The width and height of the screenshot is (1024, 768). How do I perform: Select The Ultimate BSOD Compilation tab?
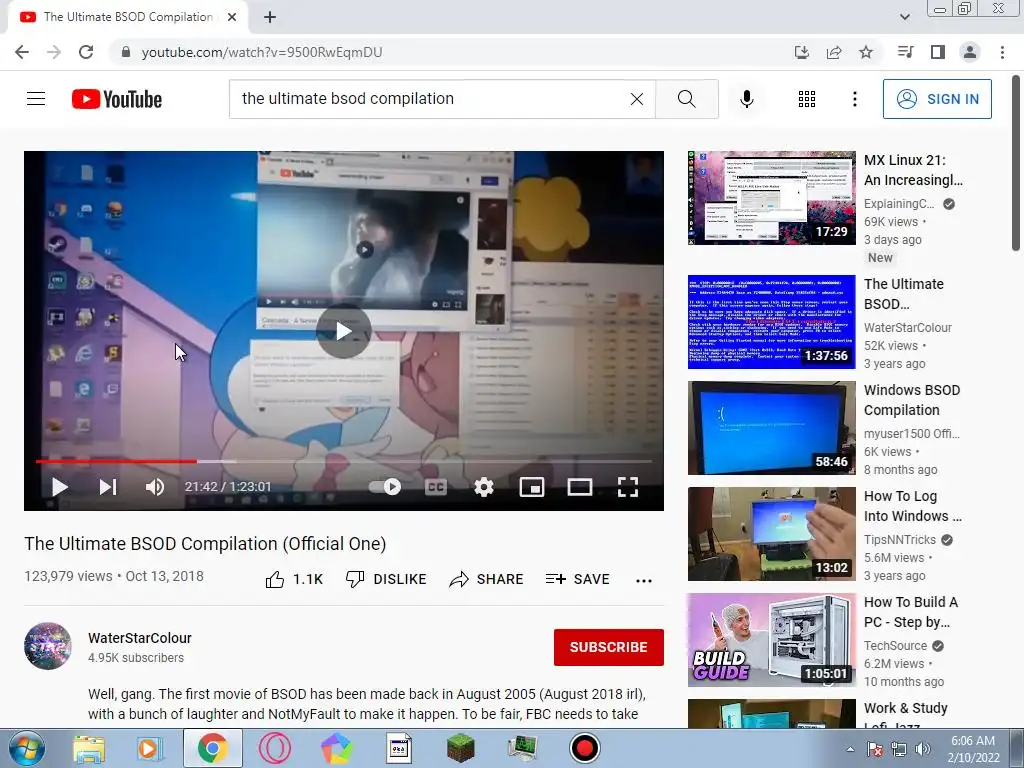[128, 17]
